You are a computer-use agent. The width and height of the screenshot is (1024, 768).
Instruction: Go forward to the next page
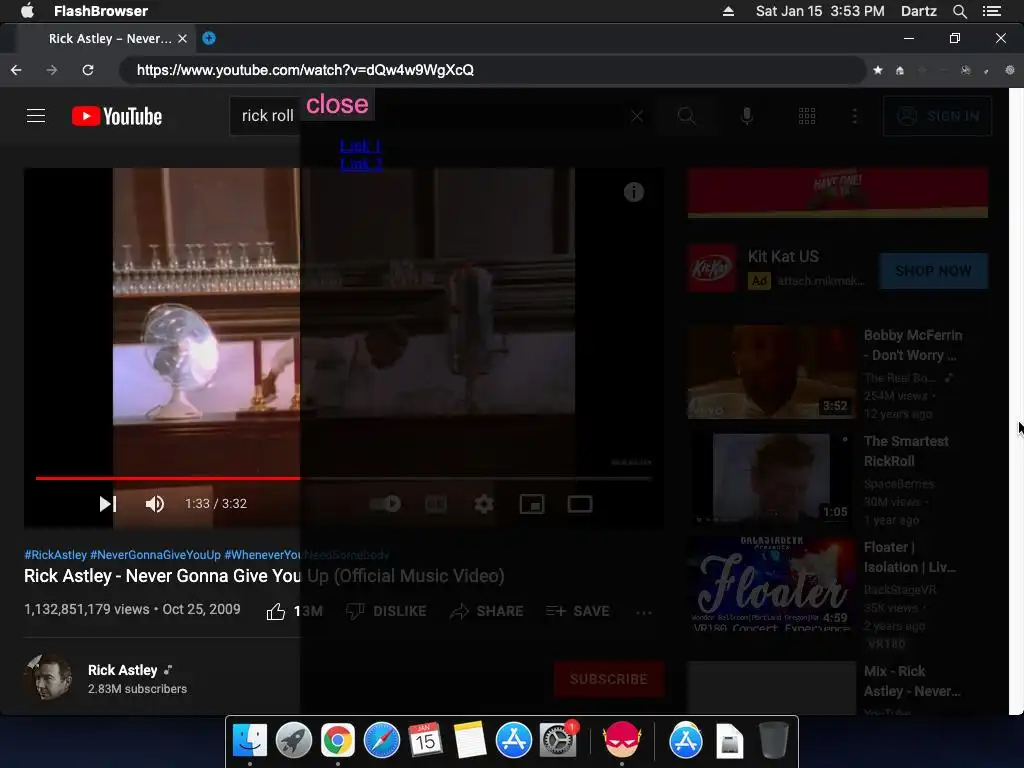tap(52, 70)
